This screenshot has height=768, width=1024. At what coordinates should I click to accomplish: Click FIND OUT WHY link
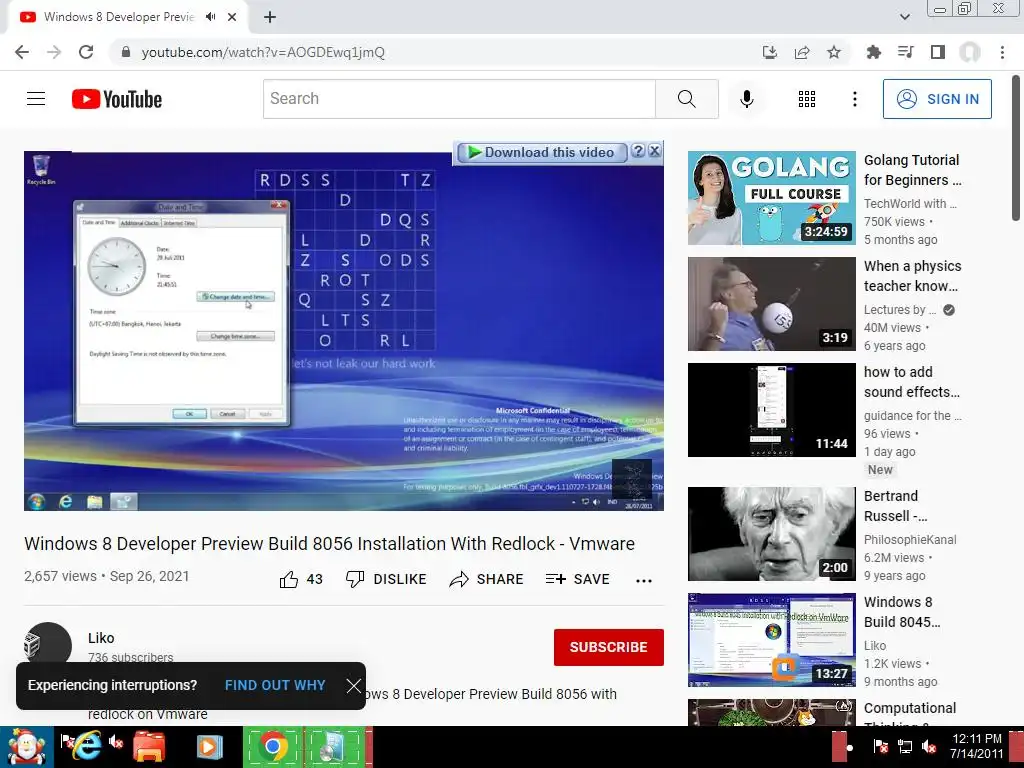pos(275,685)
